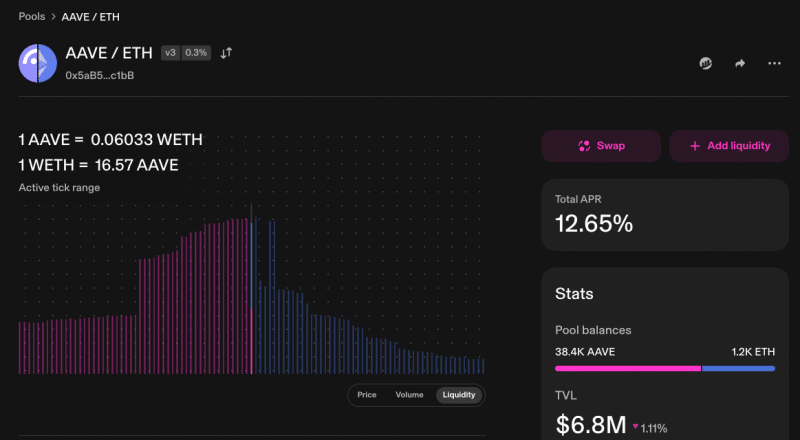Click the Stats heading

[x=574, y=294]
